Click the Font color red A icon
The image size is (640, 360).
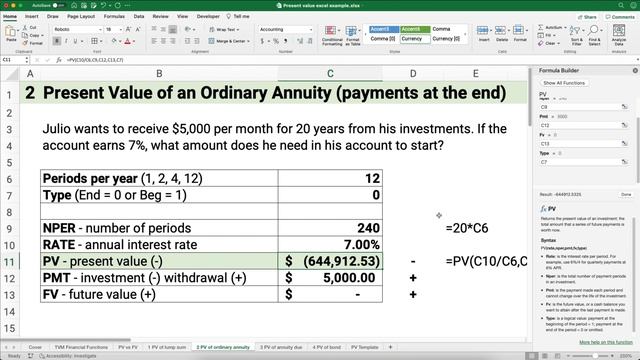point(127,41)
